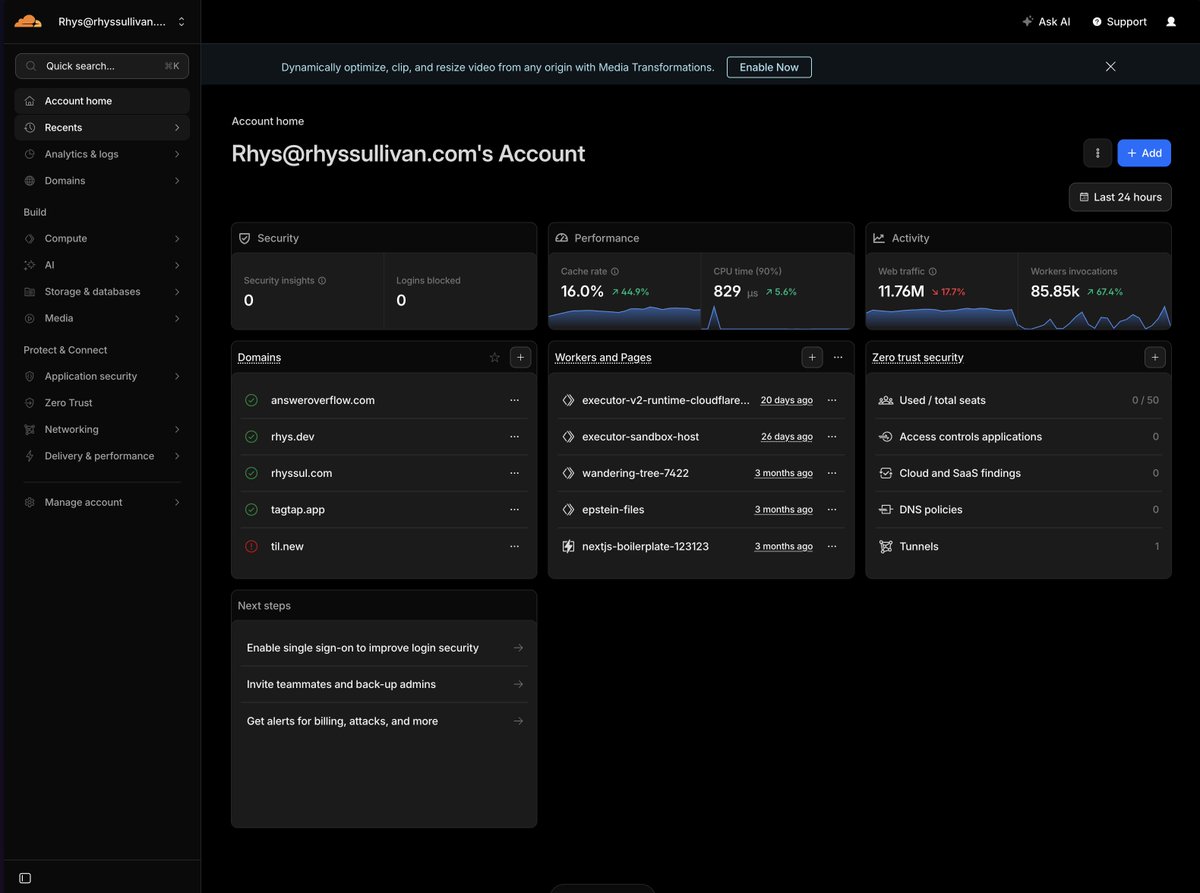The image size is (1200, 893).
Task: Click Zero trust security plus icon
Action: (1154, 357)
